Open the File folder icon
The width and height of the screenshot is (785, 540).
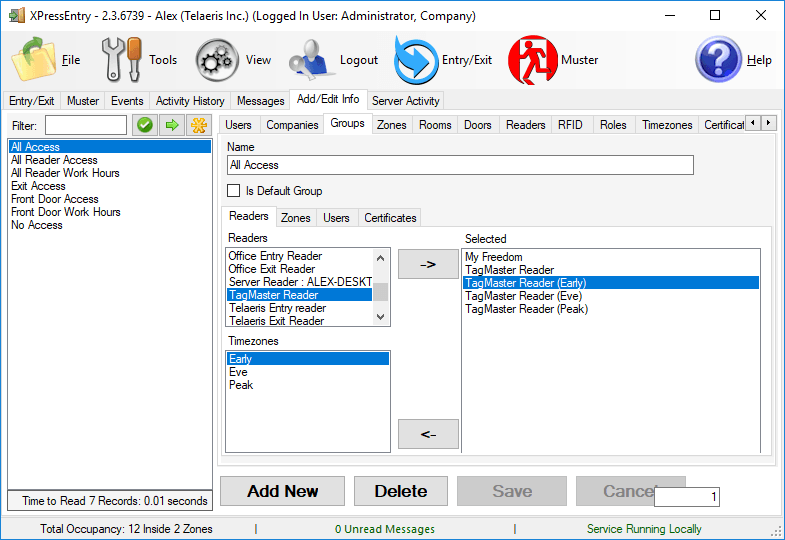34,60
